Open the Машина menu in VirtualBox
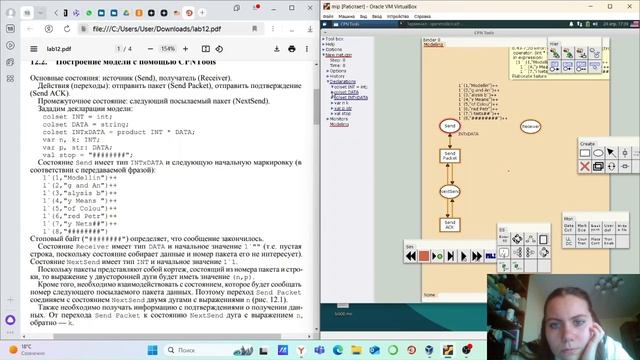The image size is (640, 360). point(347,17)
